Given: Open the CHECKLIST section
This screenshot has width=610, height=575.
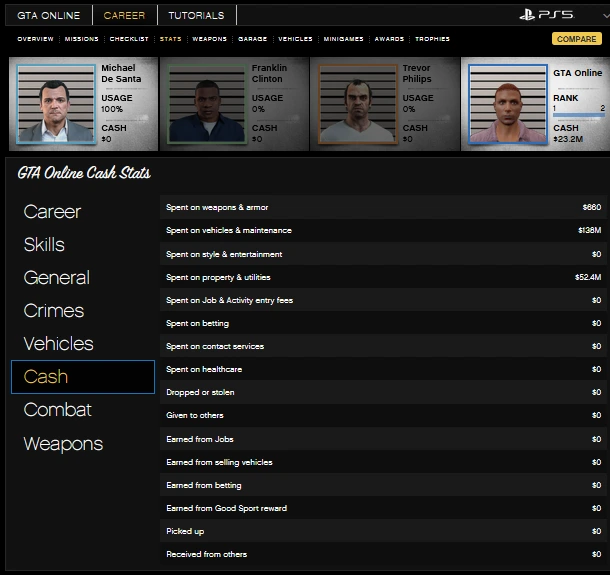Looking at the screenshot, I should [x=129, y=39].
